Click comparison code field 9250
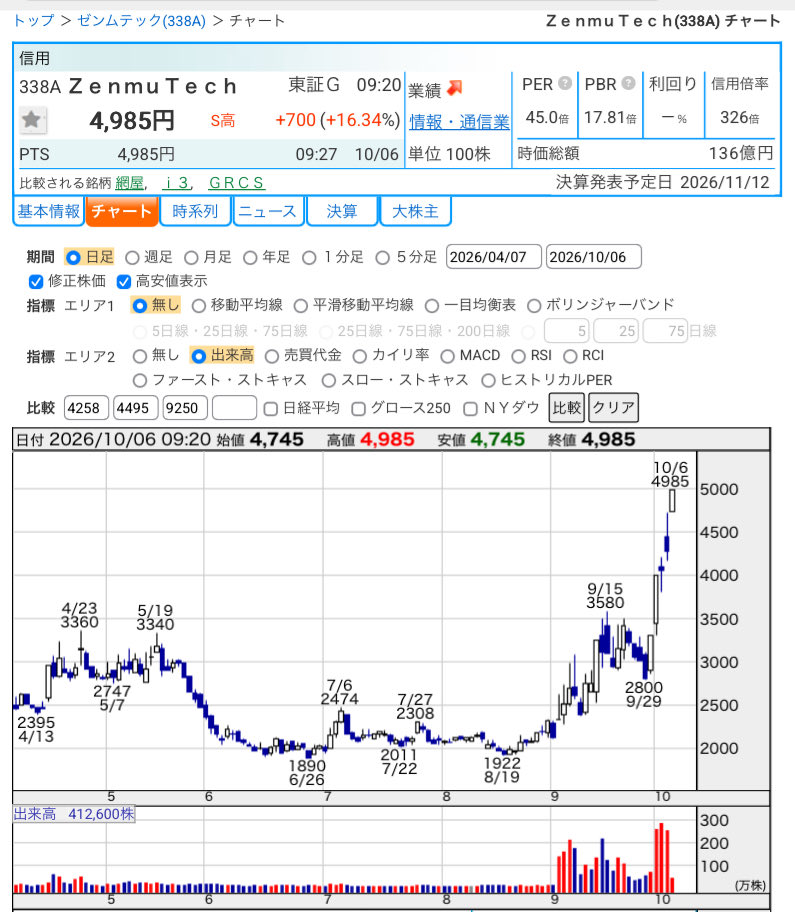This screenshot has height=912, width=795. [x=185, y=408]
